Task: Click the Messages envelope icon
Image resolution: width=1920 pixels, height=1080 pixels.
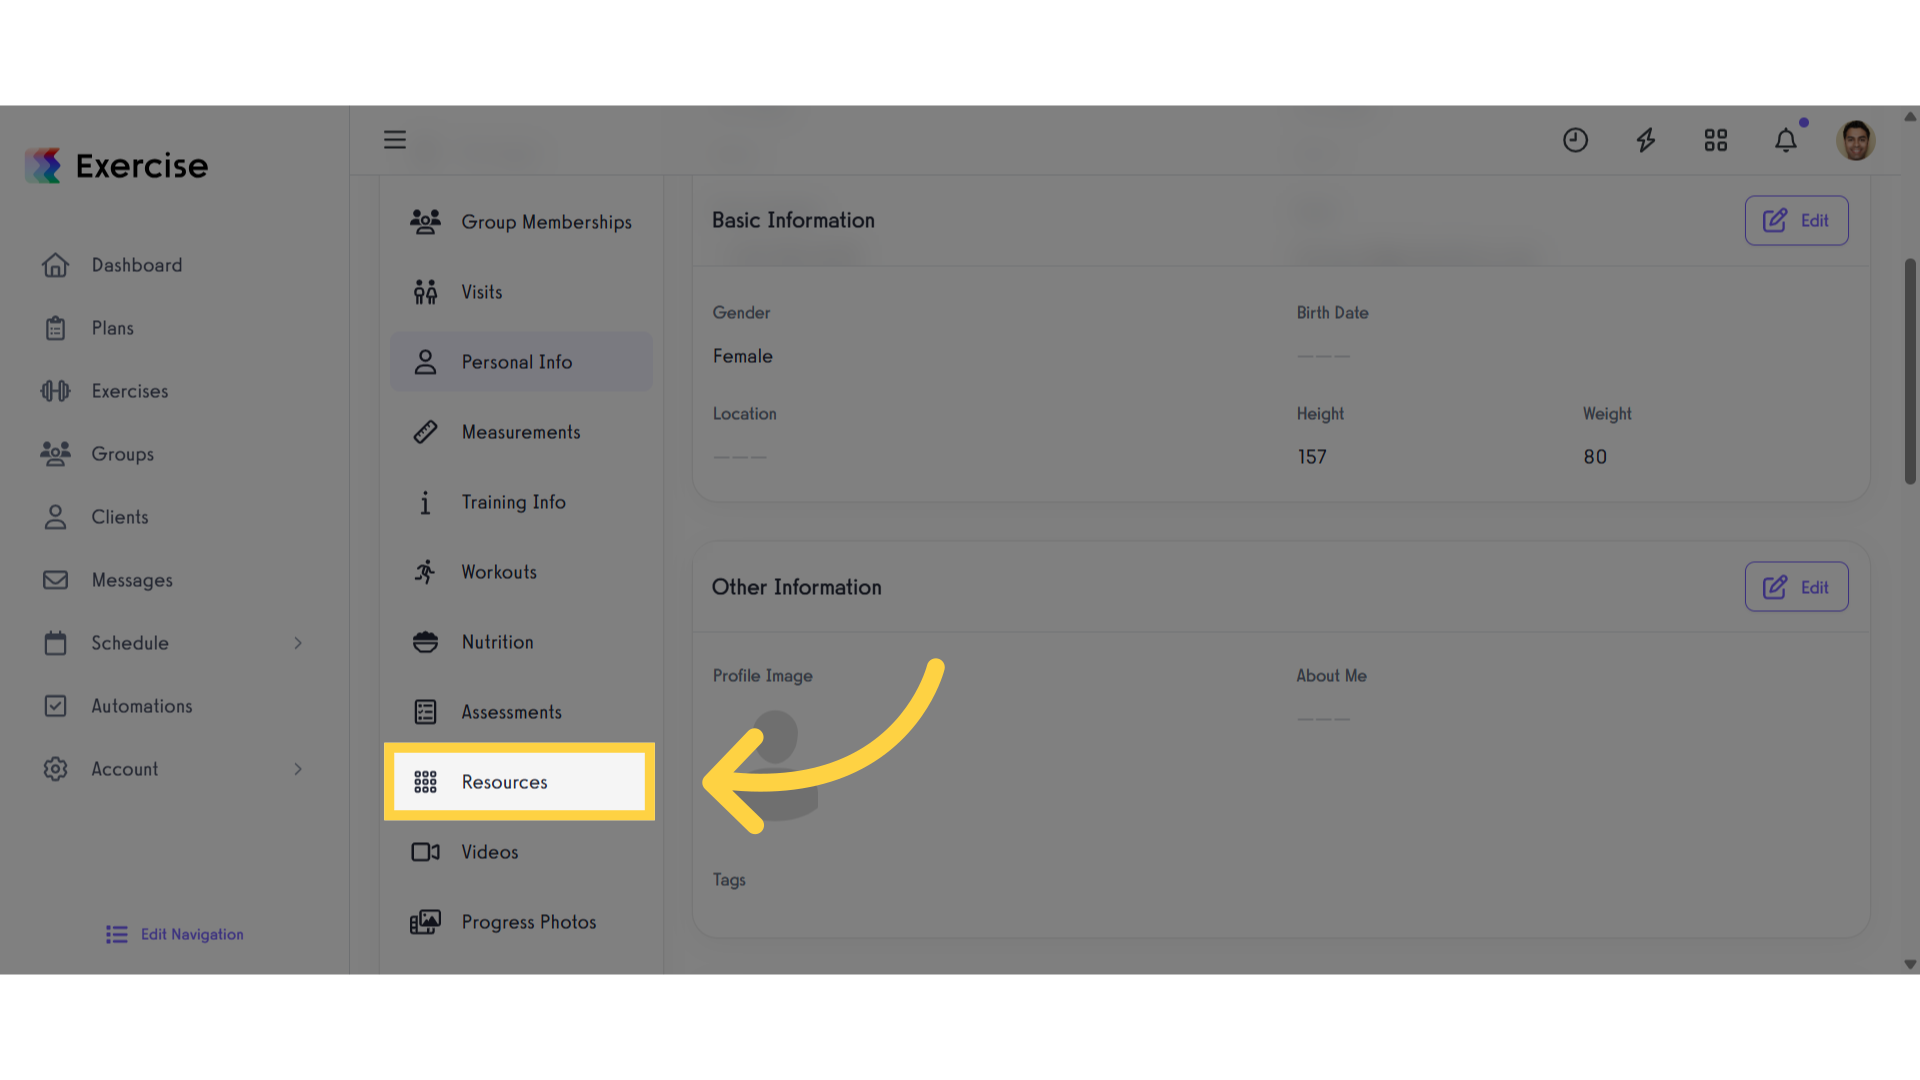Action: [x=56, y=580]
